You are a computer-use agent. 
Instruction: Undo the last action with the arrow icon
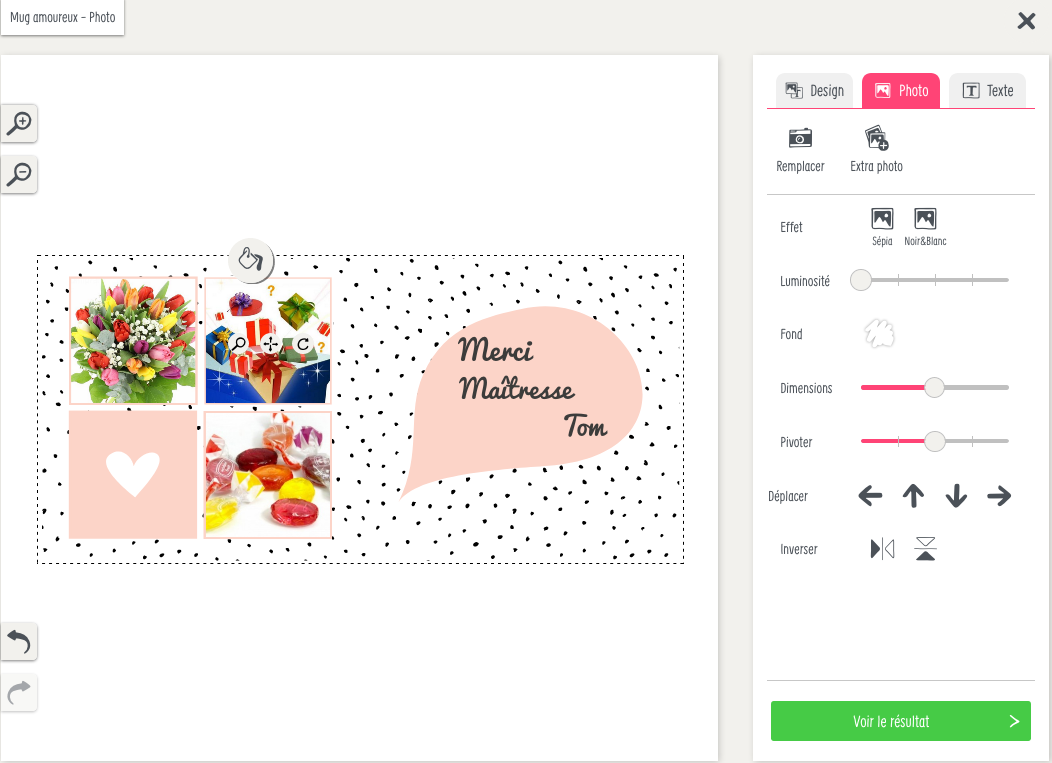(19, 642)
